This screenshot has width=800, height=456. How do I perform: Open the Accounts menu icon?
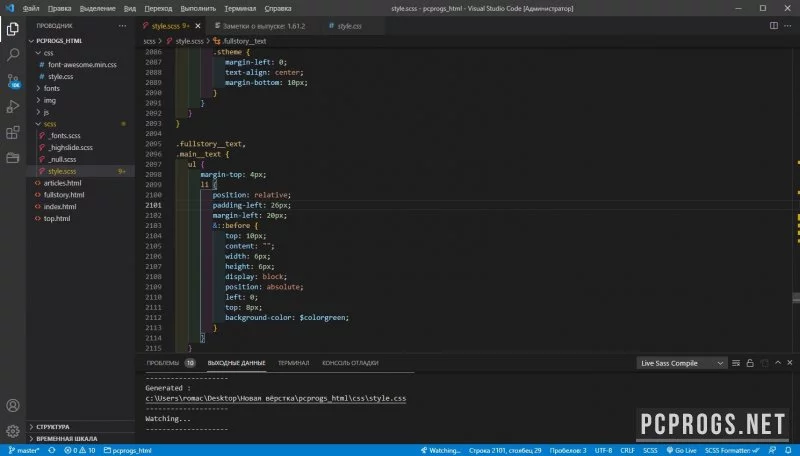[x=13, y=406]
